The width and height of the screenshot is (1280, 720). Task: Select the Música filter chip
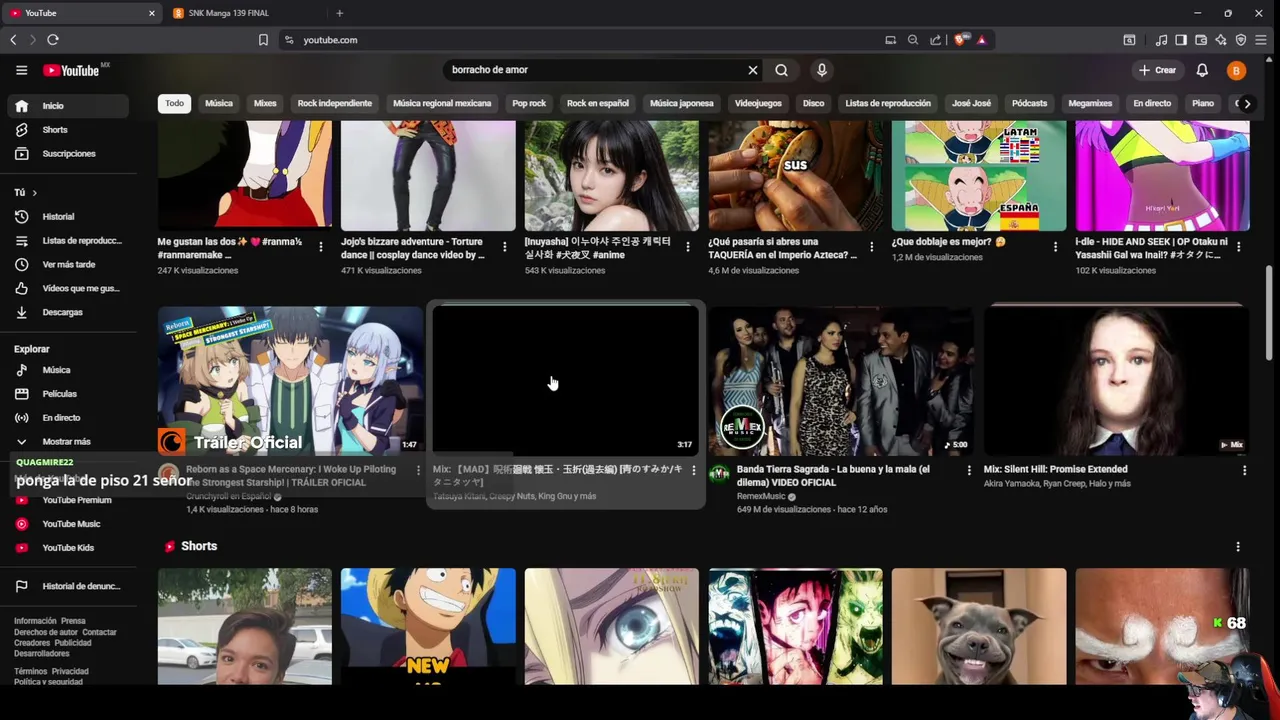point(219,103)
